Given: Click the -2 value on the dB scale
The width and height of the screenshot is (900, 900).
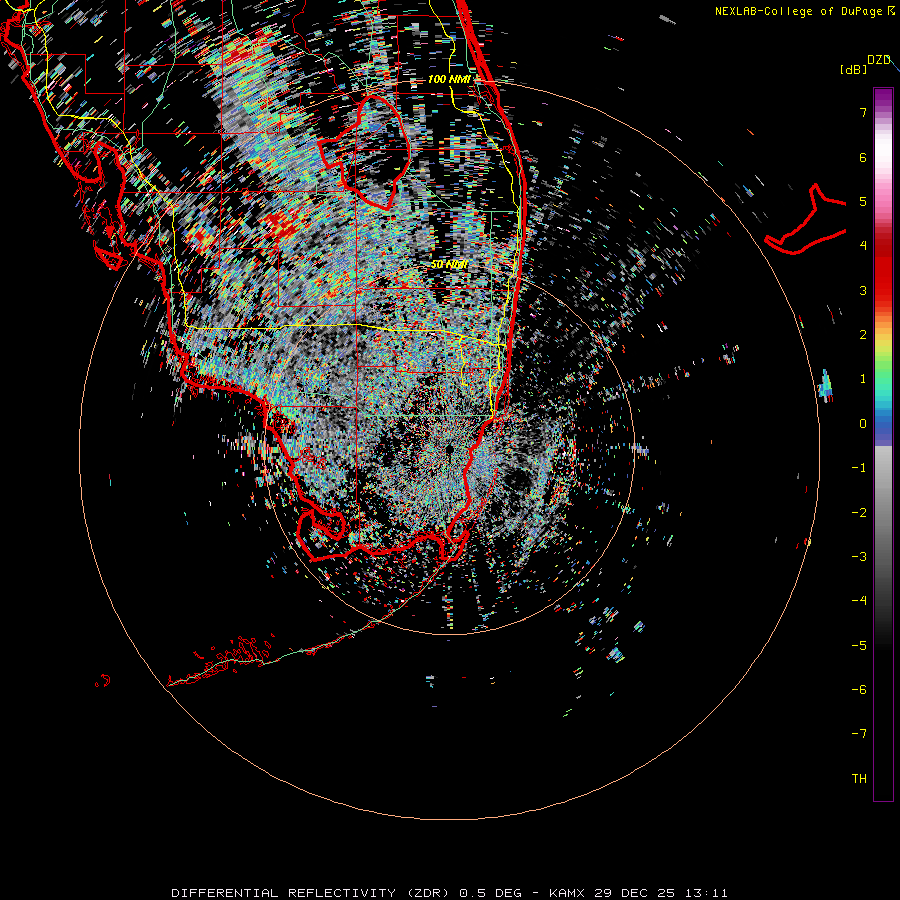Looking at the screenshot, I should pyautogui.click(x=859, y=513).
